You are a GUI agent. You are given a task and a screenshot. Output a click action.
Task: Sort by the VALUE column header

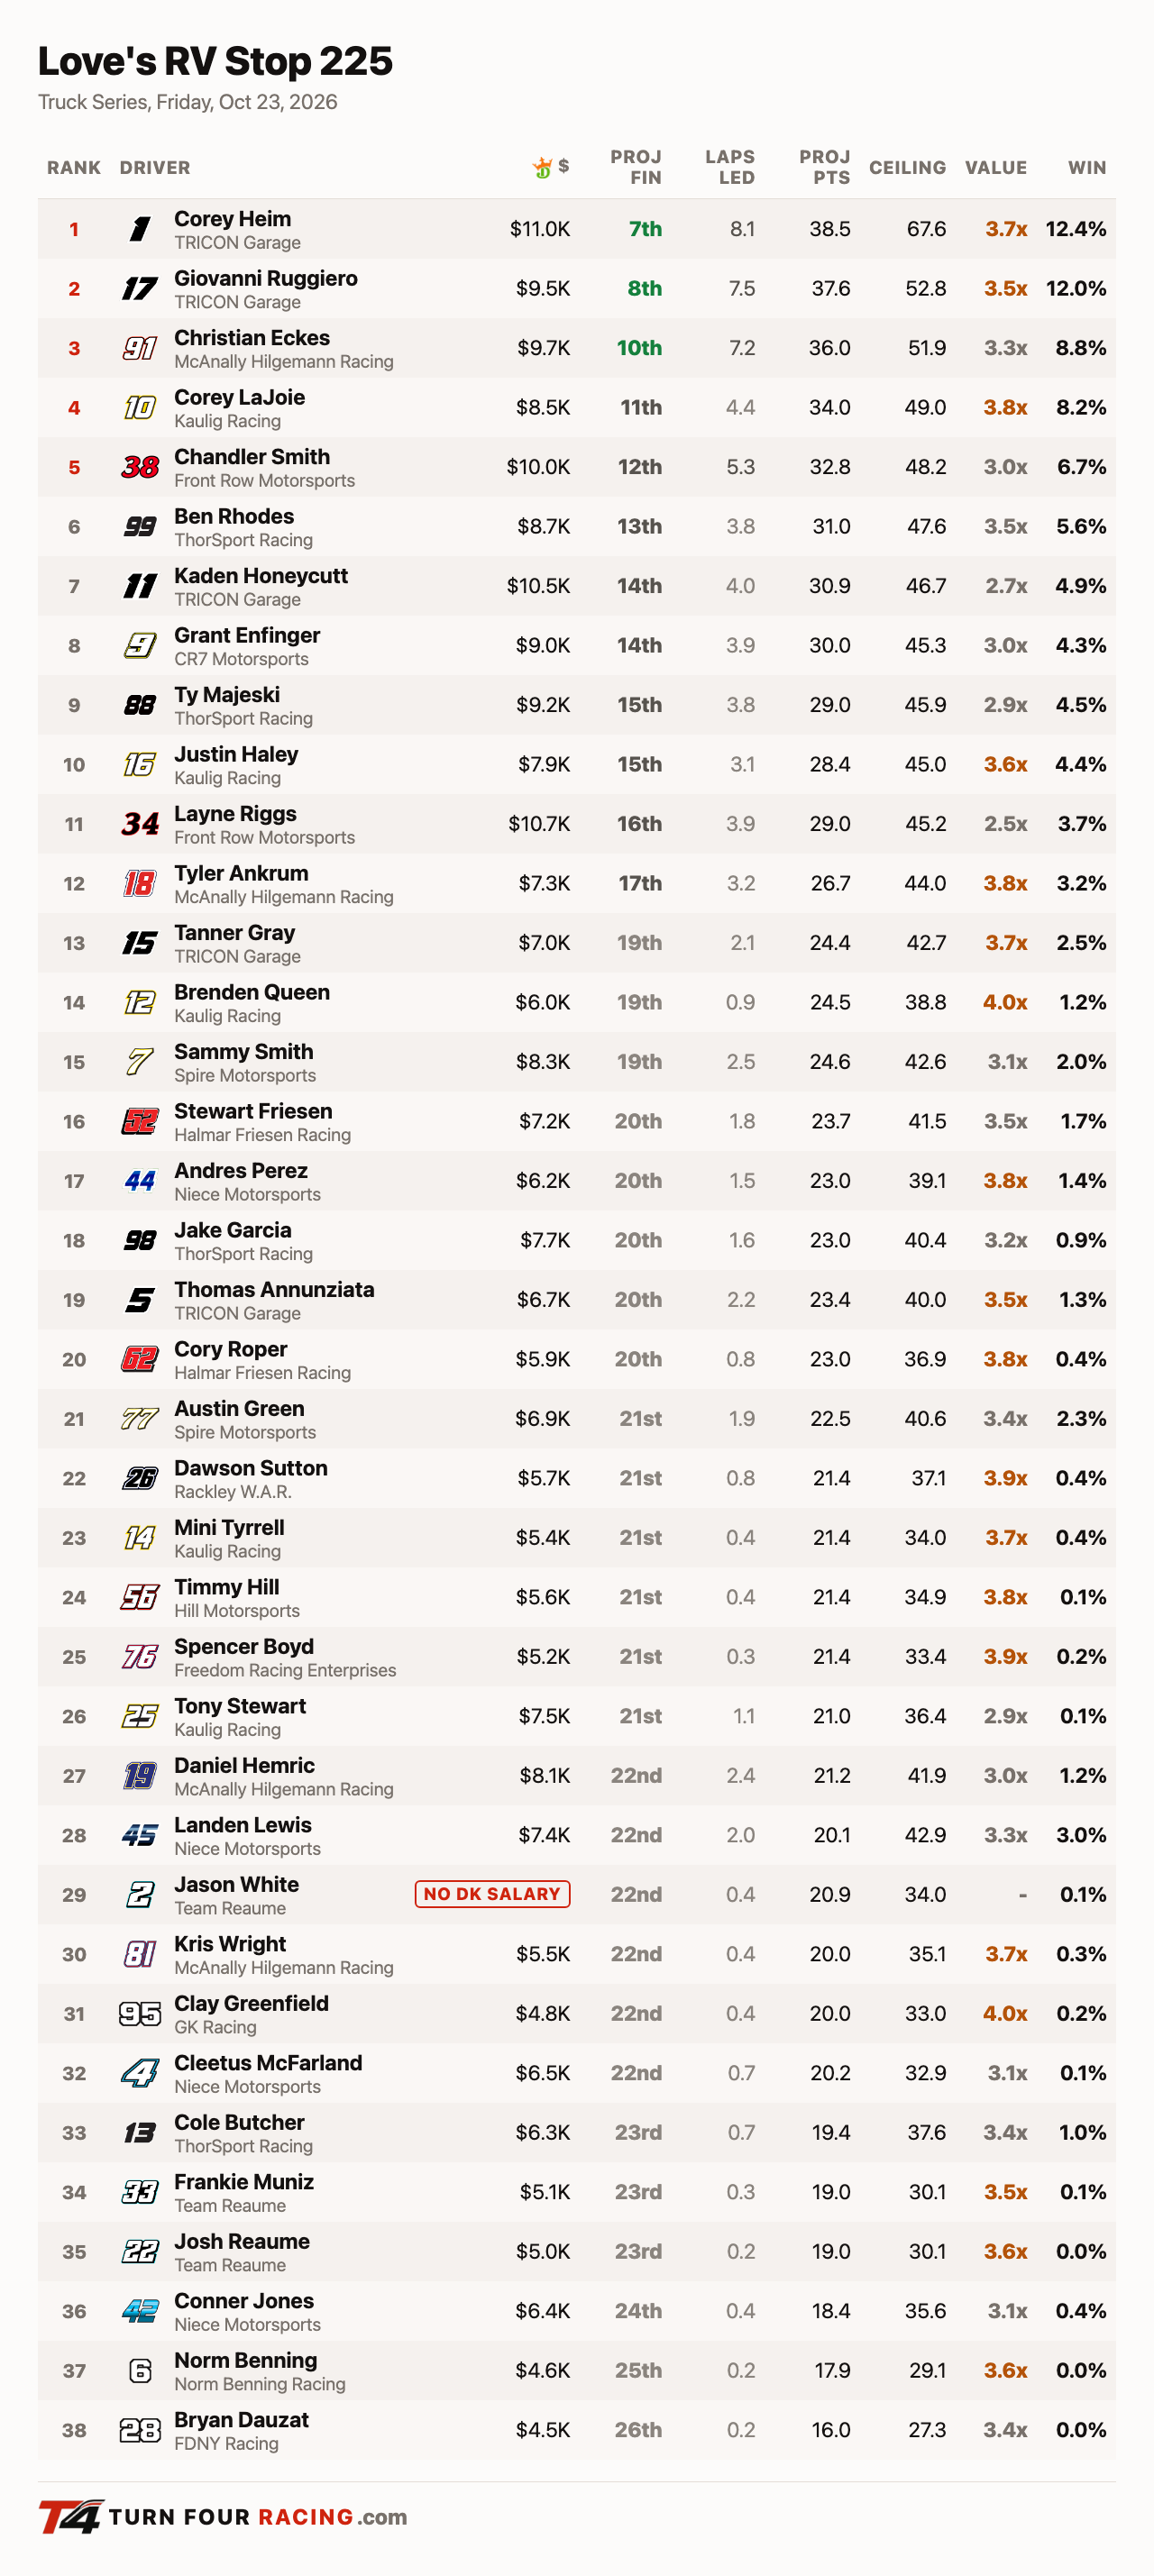(x=996, y=167)
